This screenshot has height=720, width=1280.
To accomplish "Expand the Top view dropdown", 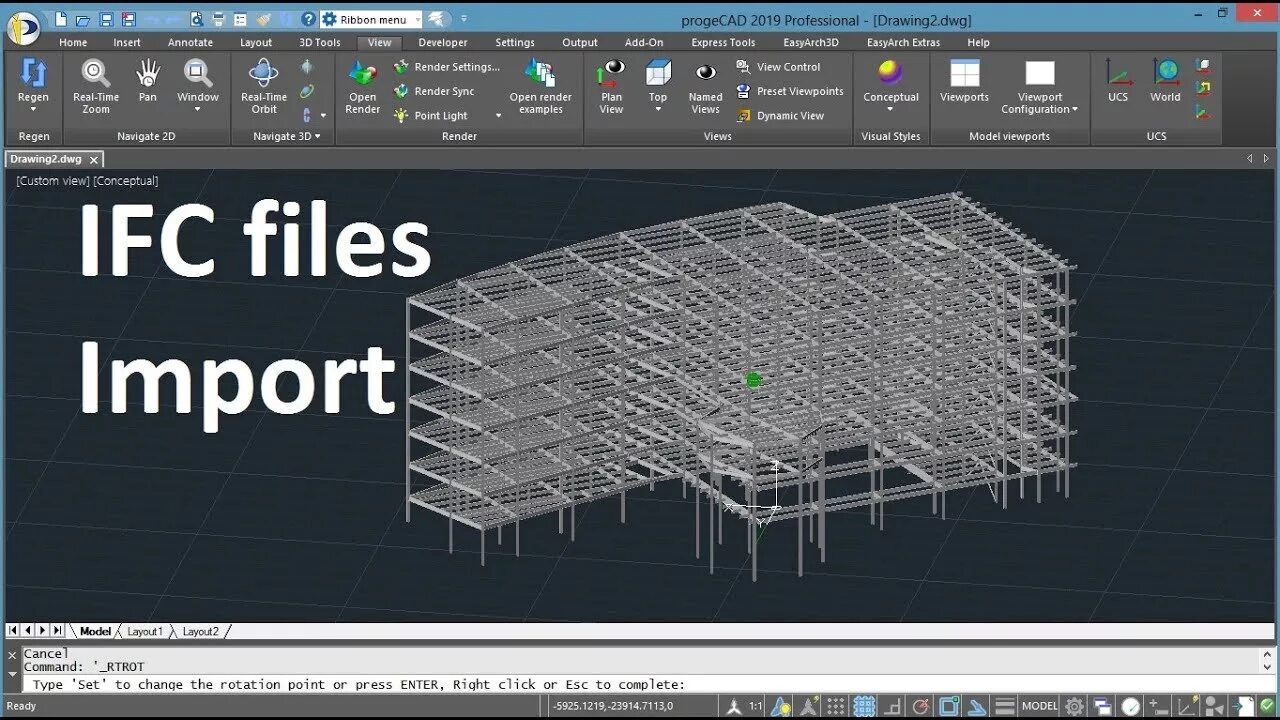I will click(658, 109).
